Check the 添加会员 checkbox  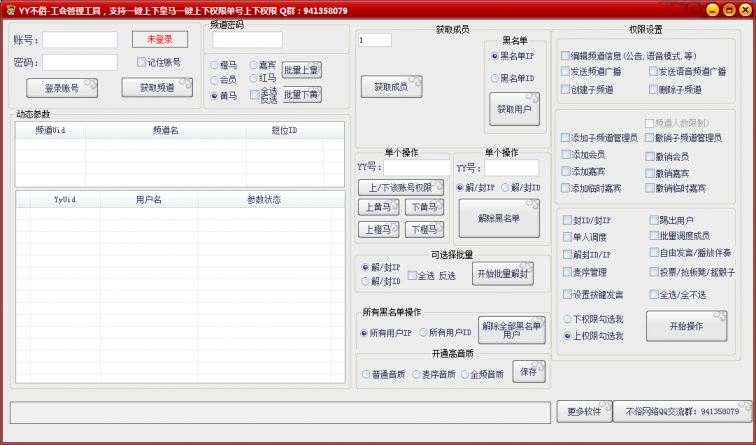(x=566, y=155)
